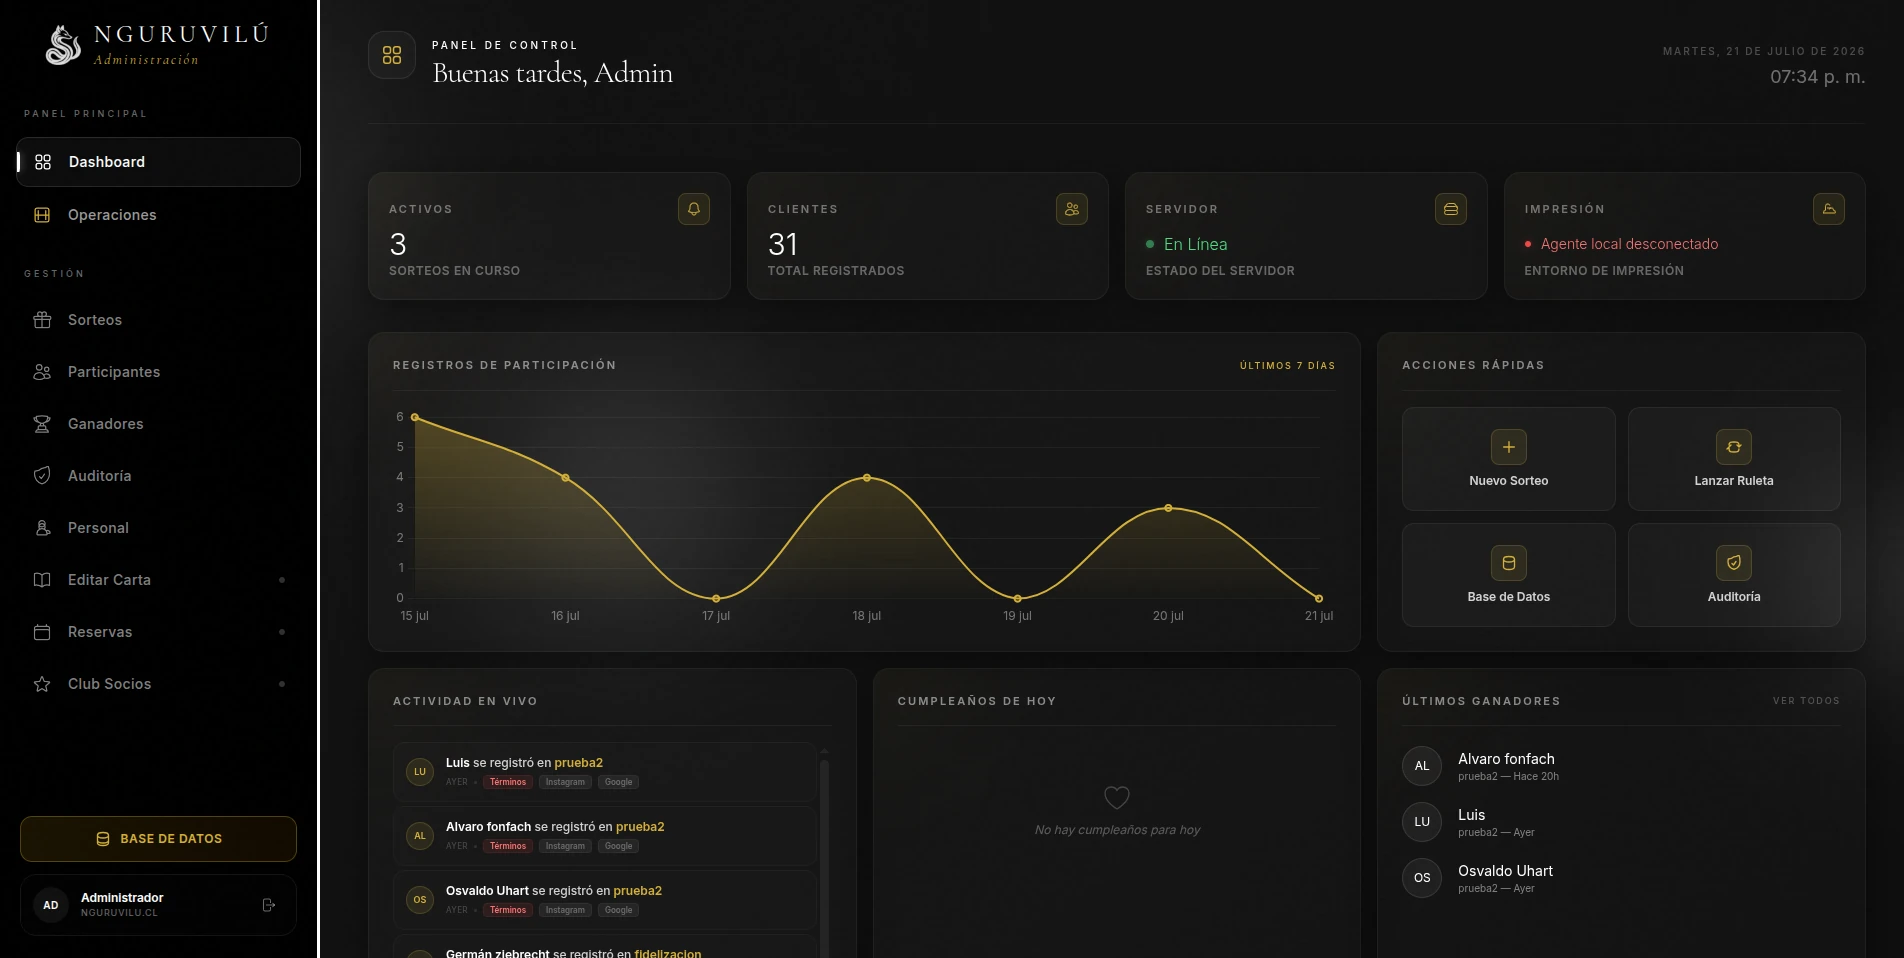Click the users icon in Clientes card
The height and width of the screenshot is (958, 1904).
pos(1072,209)
